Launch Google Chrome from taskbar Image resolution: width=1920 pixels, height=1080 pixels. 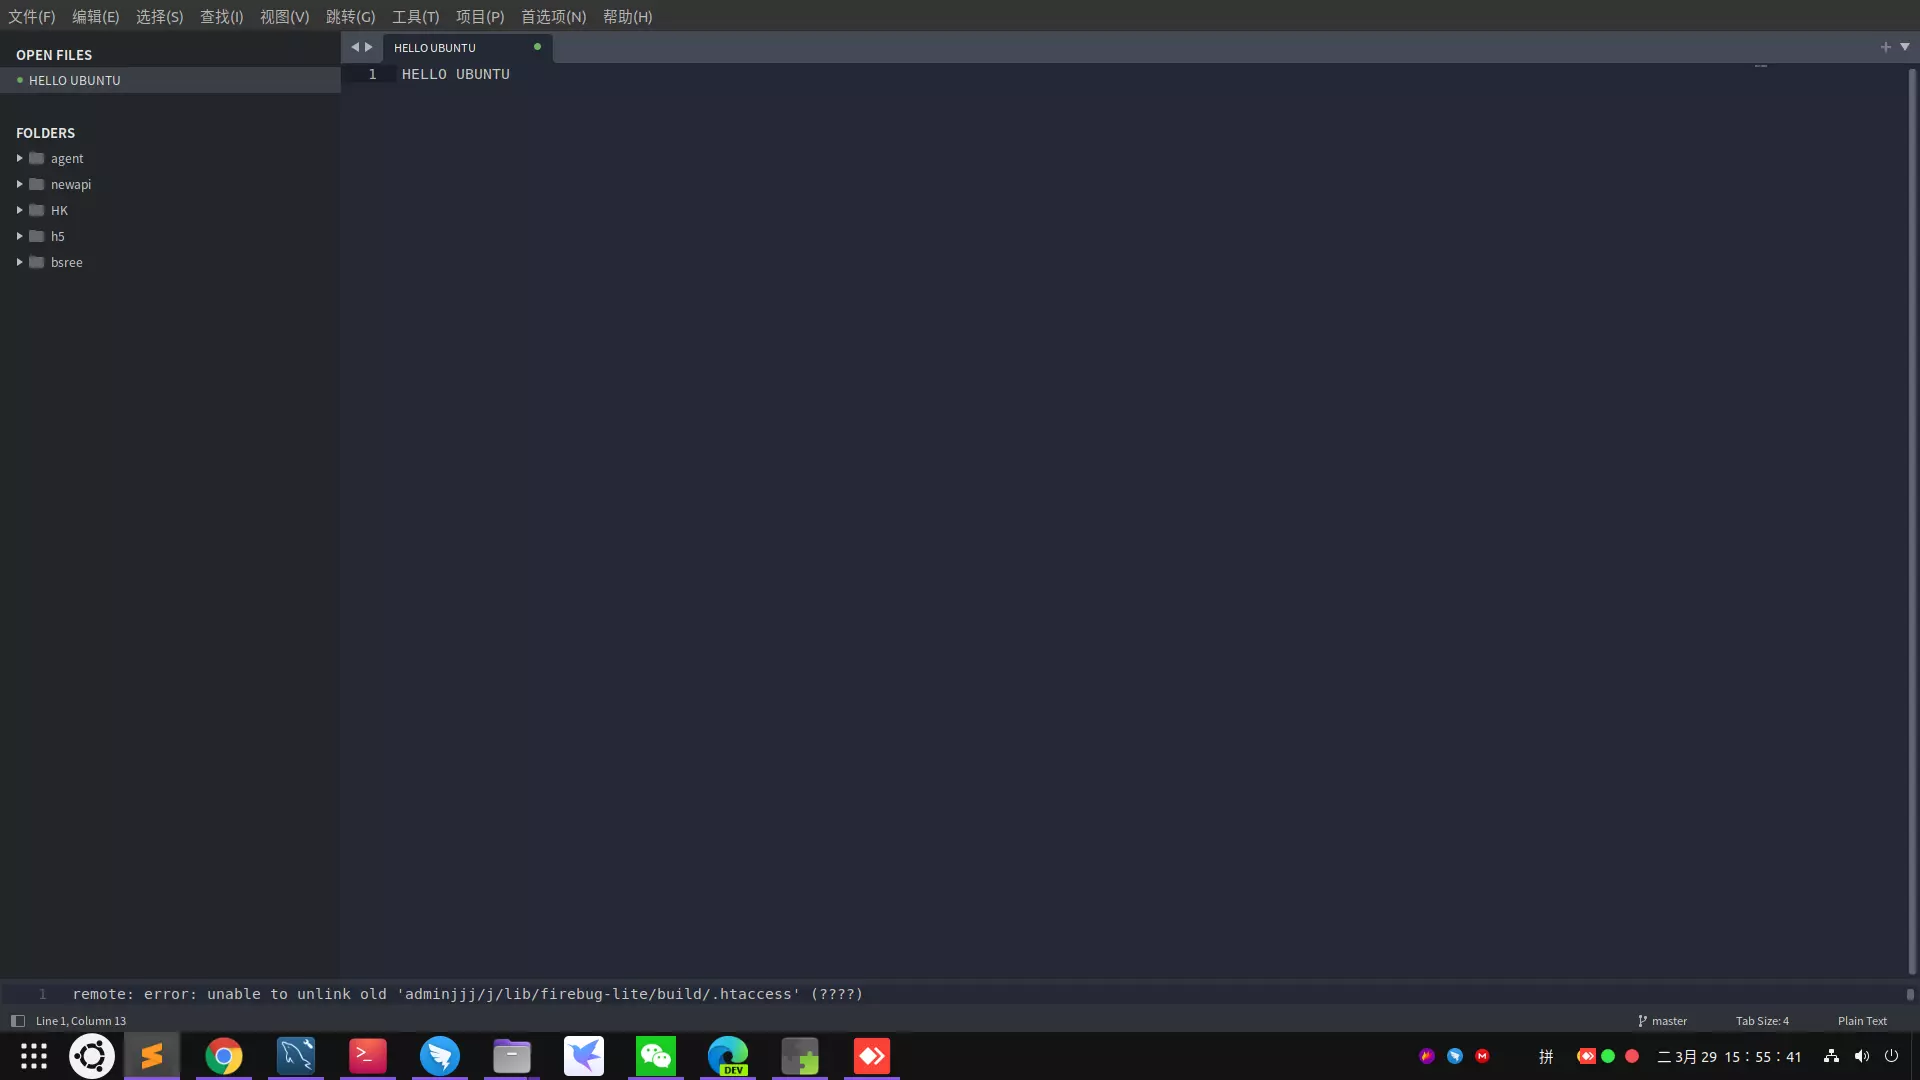pos(224,1056)
